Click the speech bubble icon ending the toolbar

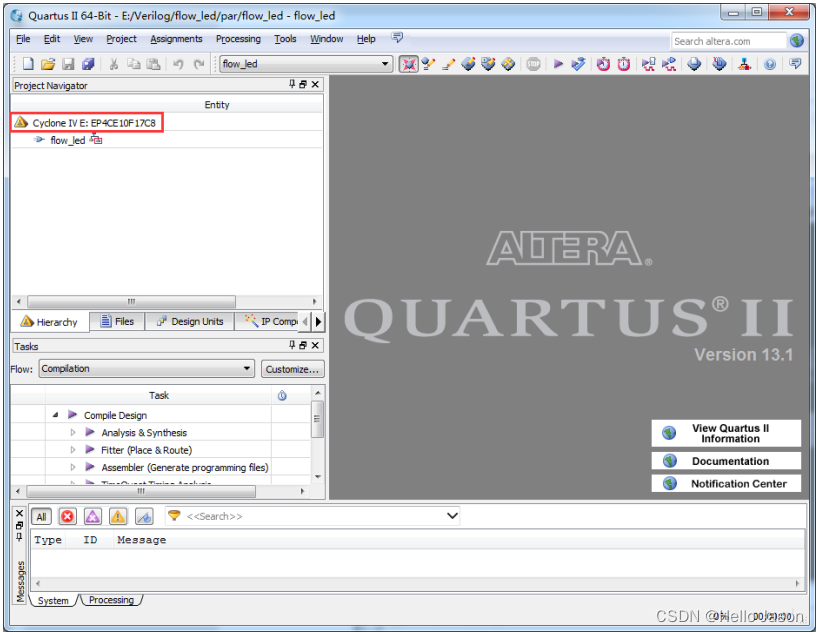[795, 64]
